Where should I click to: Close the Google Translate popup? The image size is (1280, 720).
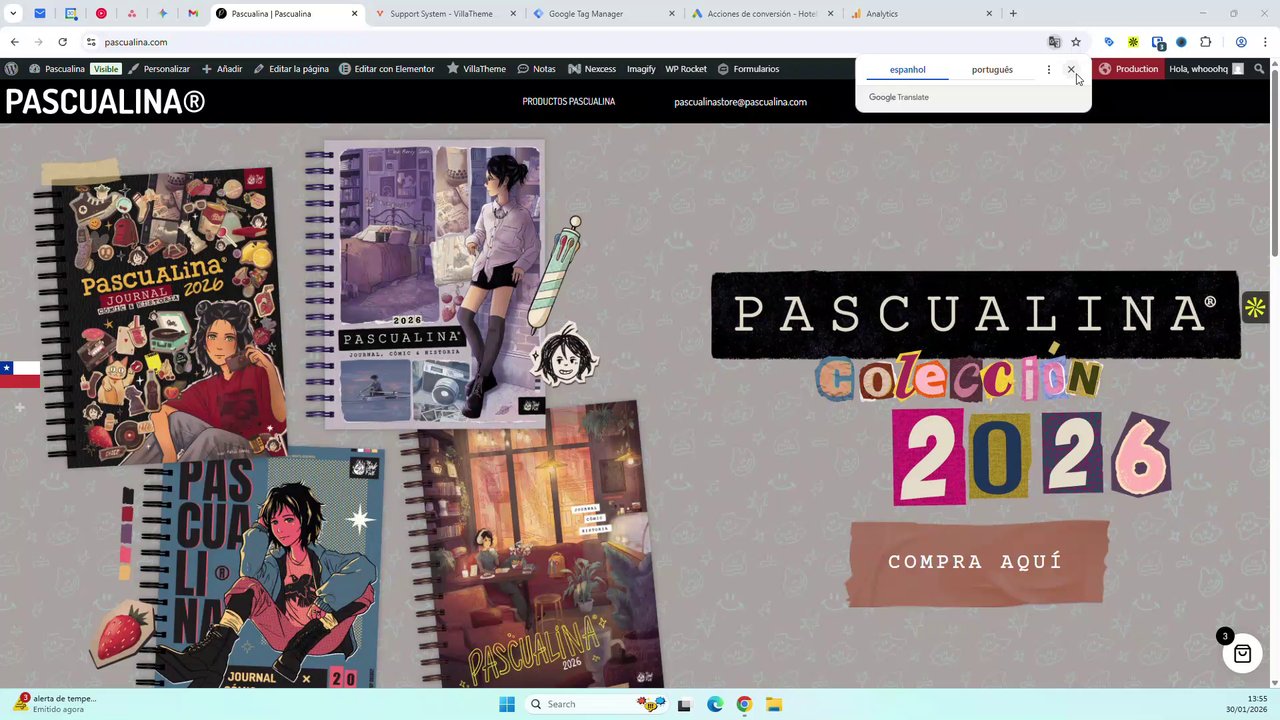[x=1071, y=70]
